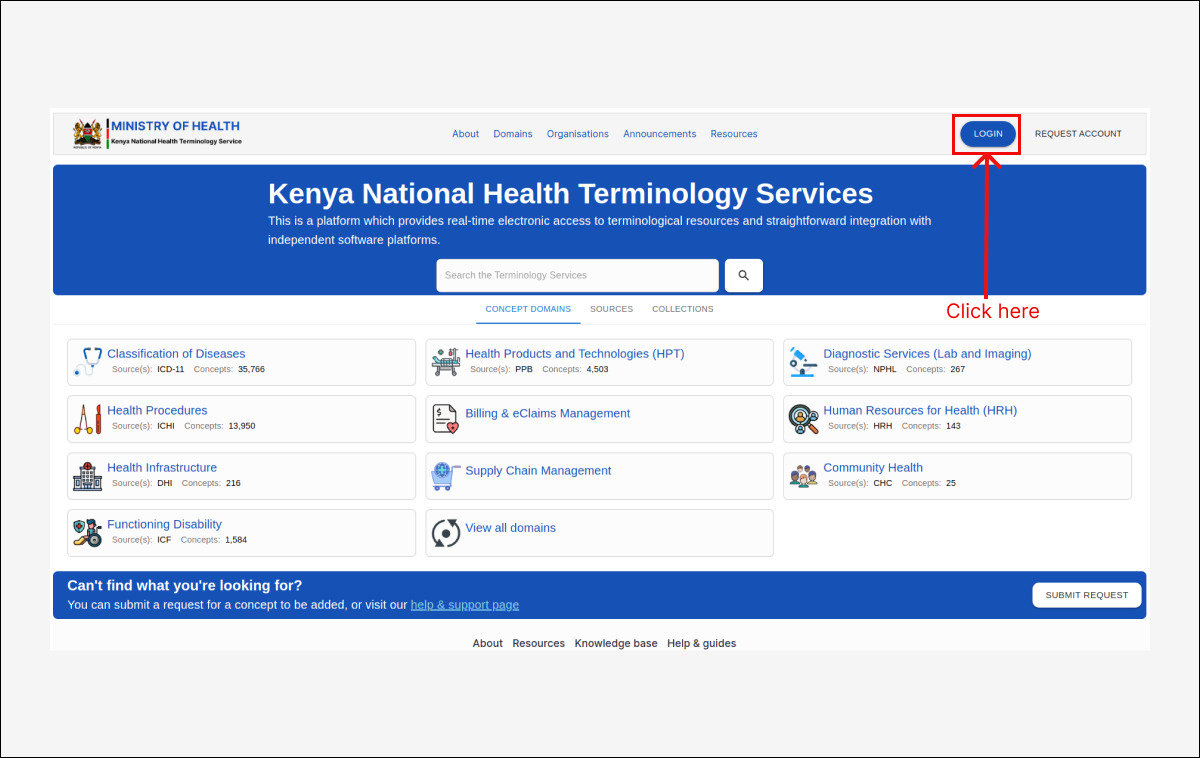Screen dimensions: 1200x758
Task: Click the circular arrows icon for View all domains
Action: pyautogui.click(x=446, y=533)
